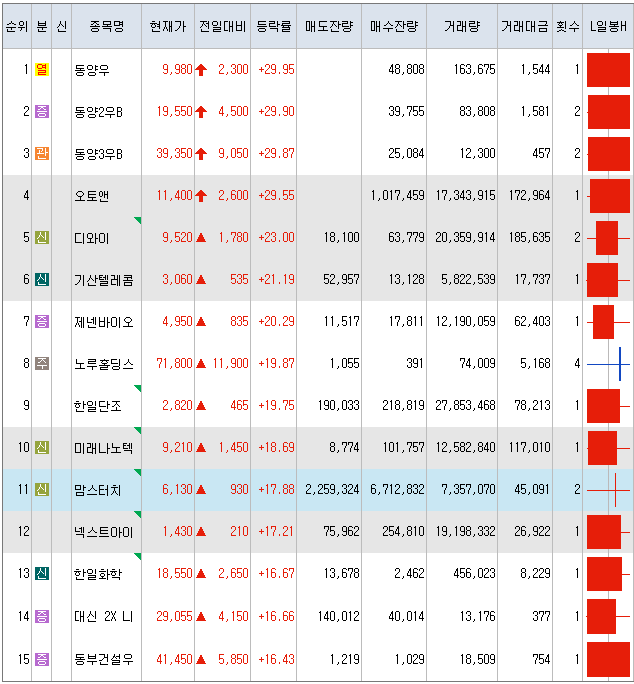634x684 pixels.
Task: Select stock name 동양우
Action: pyautogui.click(x=92, y=70)
